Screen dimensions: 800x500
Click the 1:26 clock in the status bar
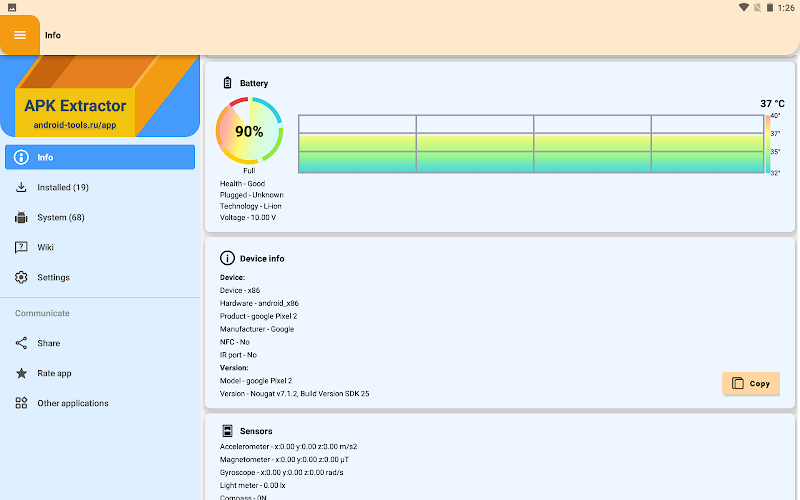click(x=786, y=8)
